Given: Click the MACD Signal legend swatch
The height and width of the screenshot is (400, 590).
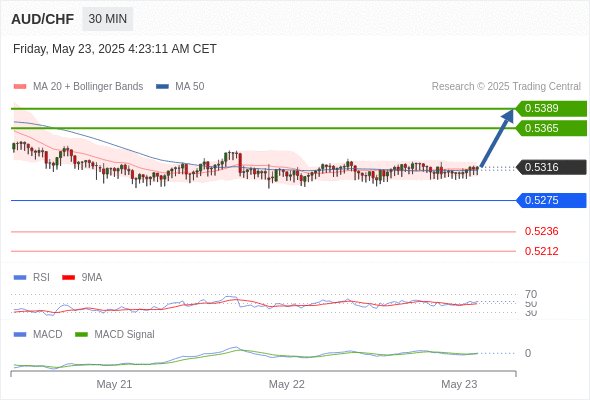Looking at the screenshot, I should pyautogui.click(x=81, y=335).
